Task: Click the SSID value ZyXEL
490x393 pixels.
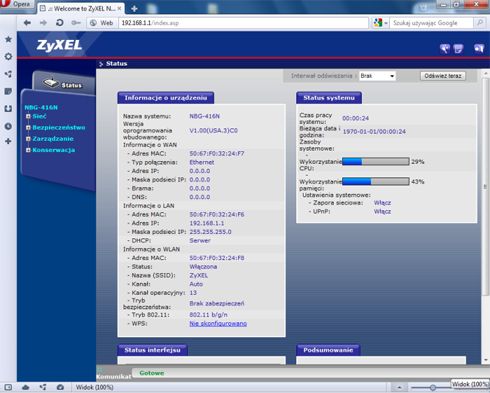Action: click(x=198, y=275)
